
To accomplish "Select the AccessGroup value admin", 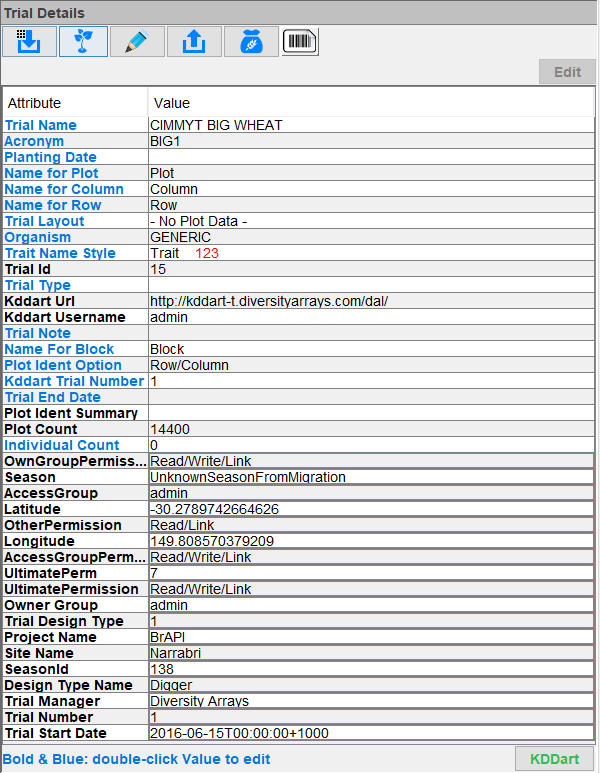I will [x=371, y=493].
